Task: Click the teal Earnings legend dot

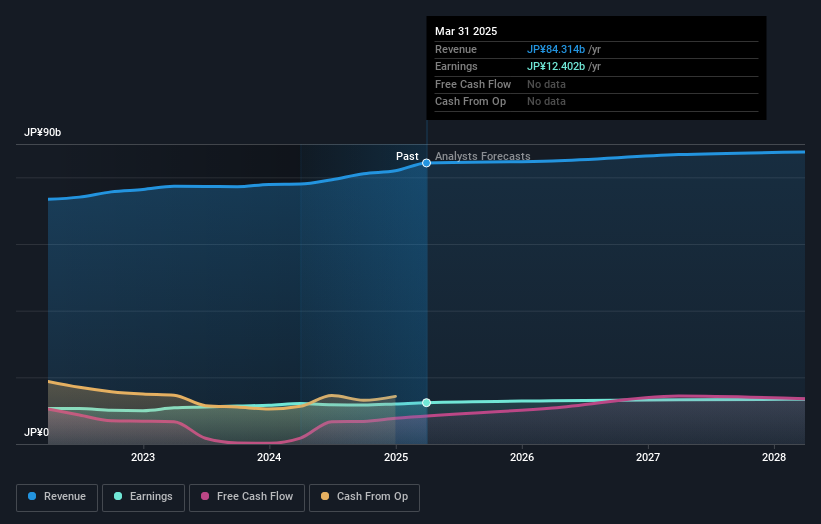Action: point(118,496)
